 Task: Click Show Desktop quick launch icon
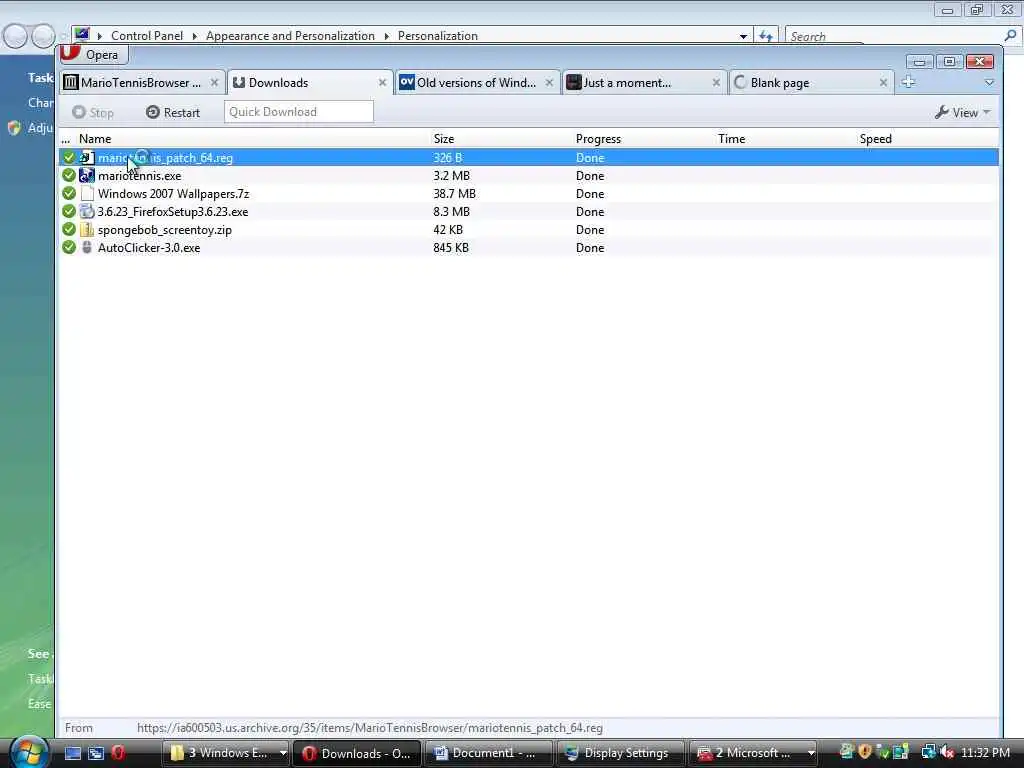tap(73, 753)
